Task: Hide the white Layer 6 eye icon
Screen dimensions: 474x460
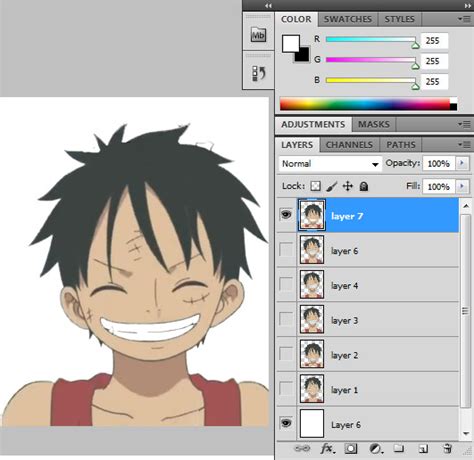Action: point(286,423)
